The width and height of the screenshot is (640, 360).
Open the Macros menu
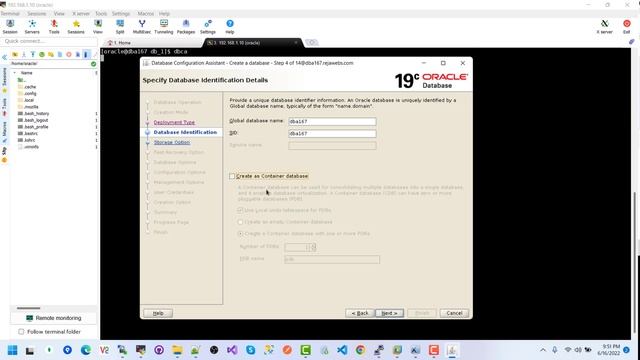pyautogui.click(x=146, y=13)
